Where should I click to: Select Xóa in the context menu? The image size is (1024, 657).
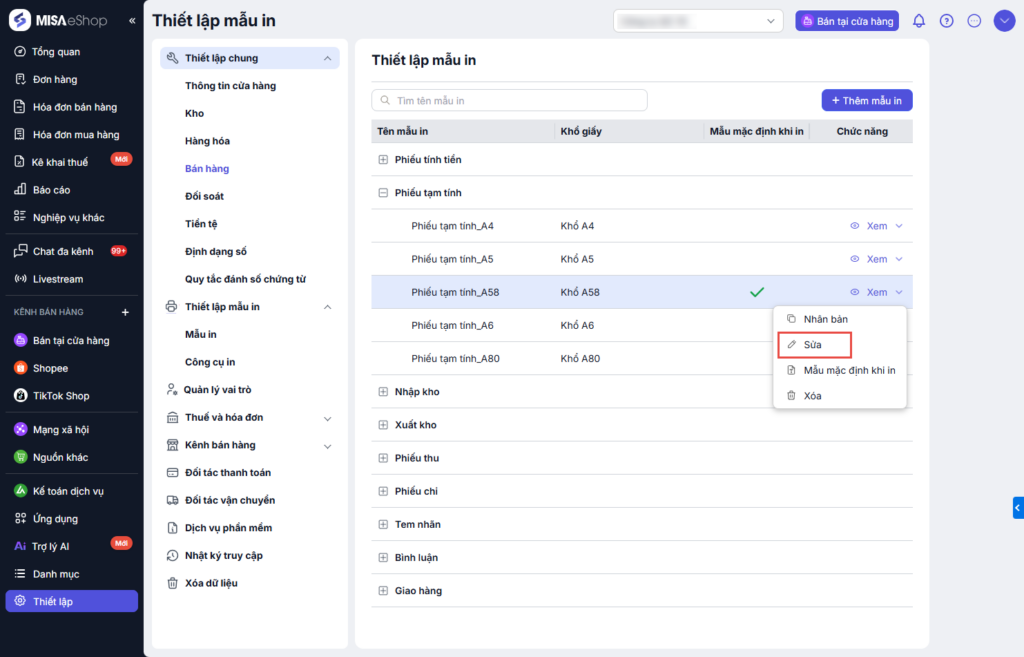[812, 396]
